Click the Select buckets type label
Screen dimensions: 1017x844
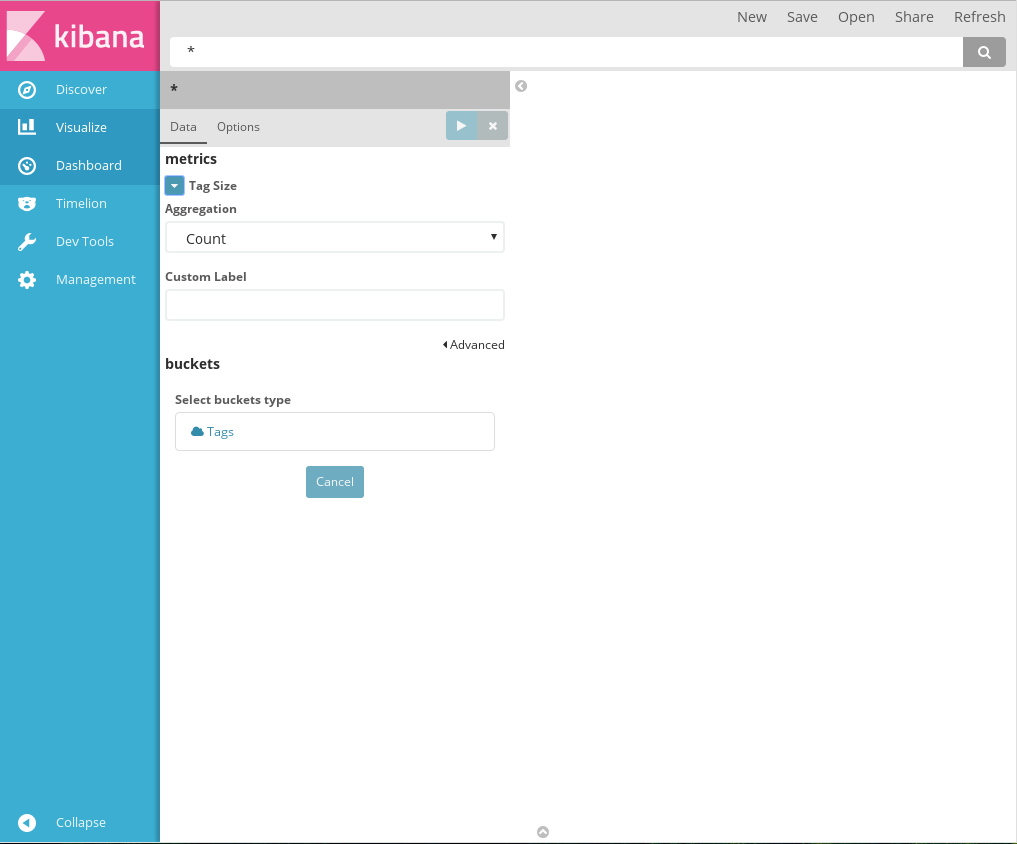(233, 400)
